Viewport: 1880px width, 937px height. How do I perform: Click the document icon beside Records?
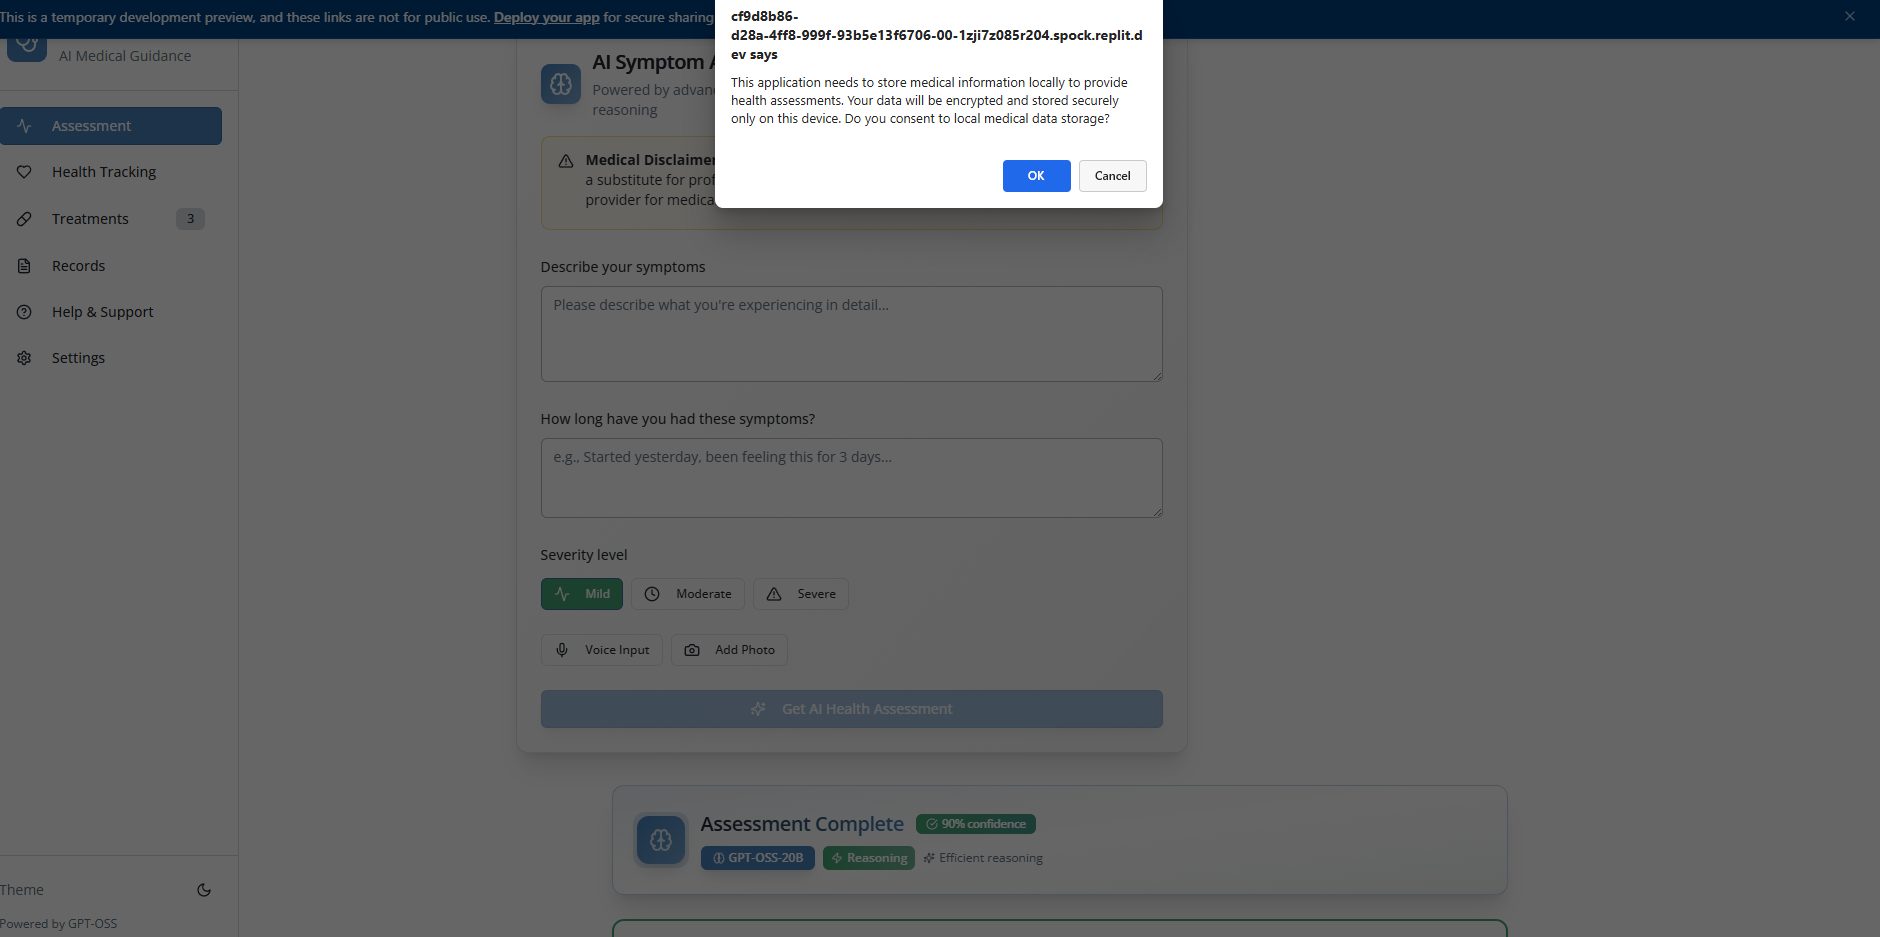click(x=24, y=266)
